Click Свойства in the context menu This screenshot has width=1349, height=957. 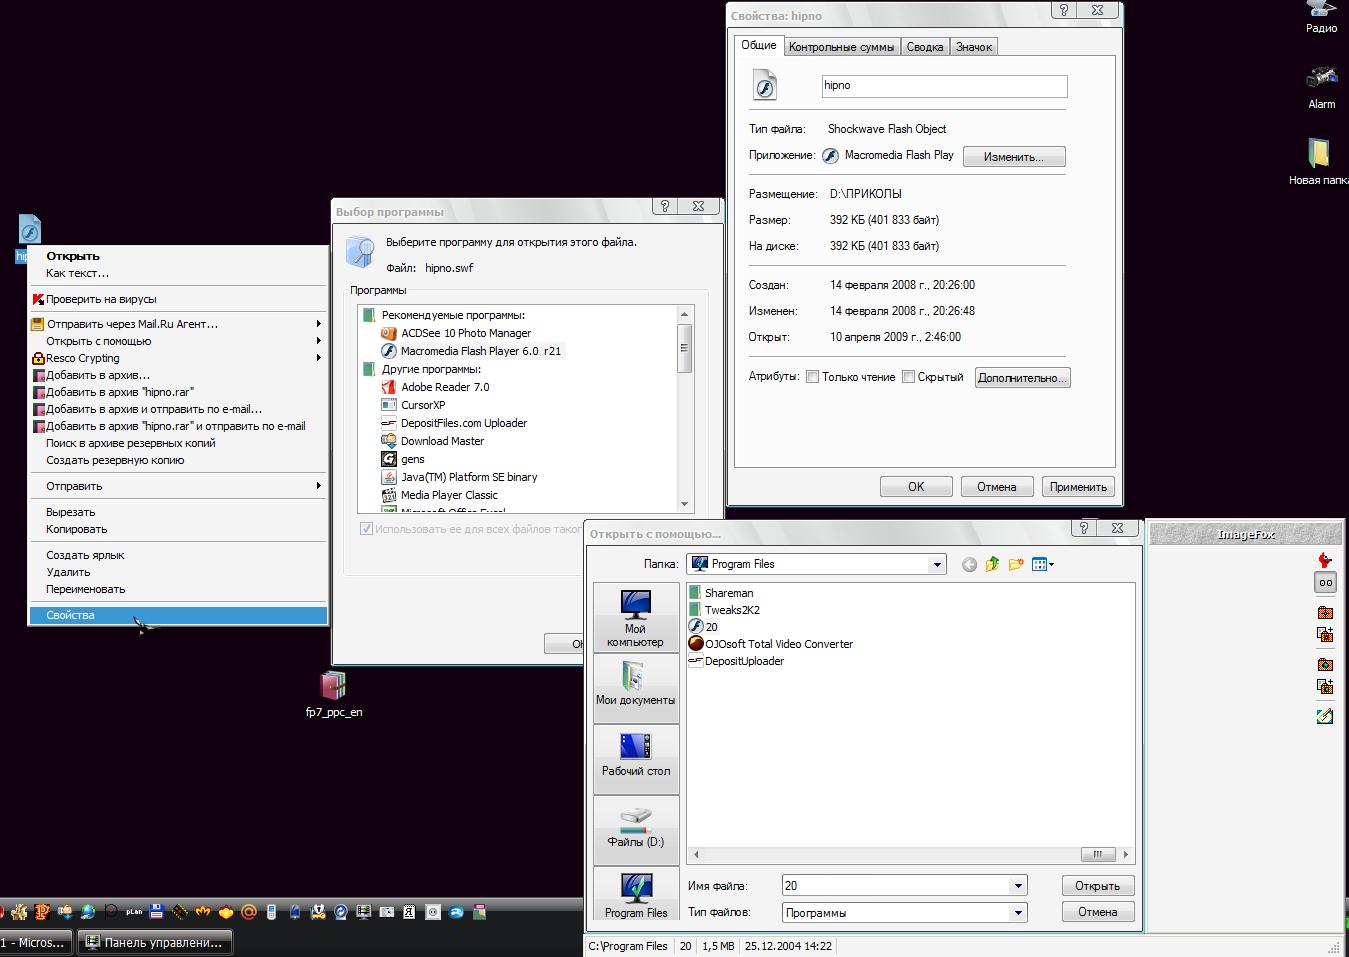click(x=178, y=615)
